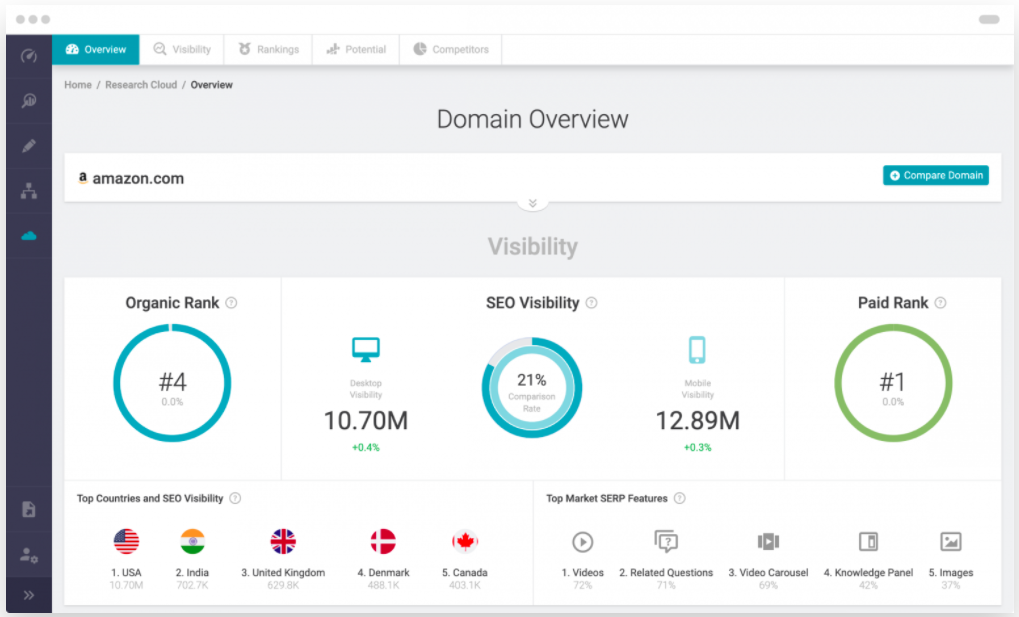This screenshot has width=1019, height=617.
Task: Select the Canada flag icon
Action: coord(465,541)
